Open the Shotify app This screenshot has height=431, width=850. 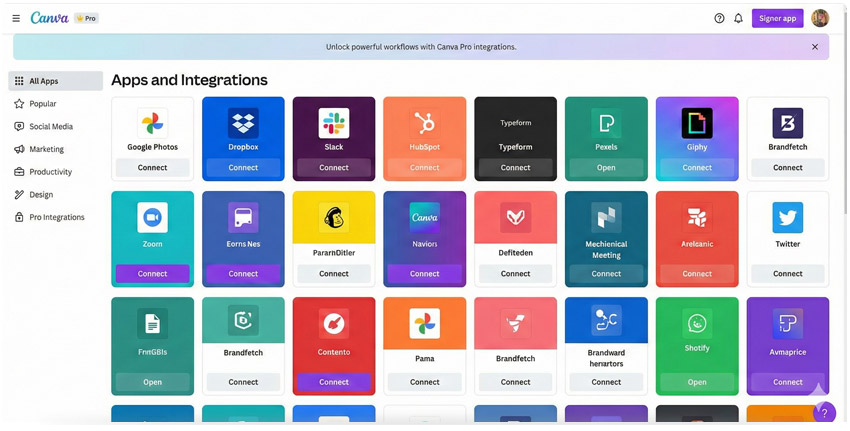click(x=697, y=382)
